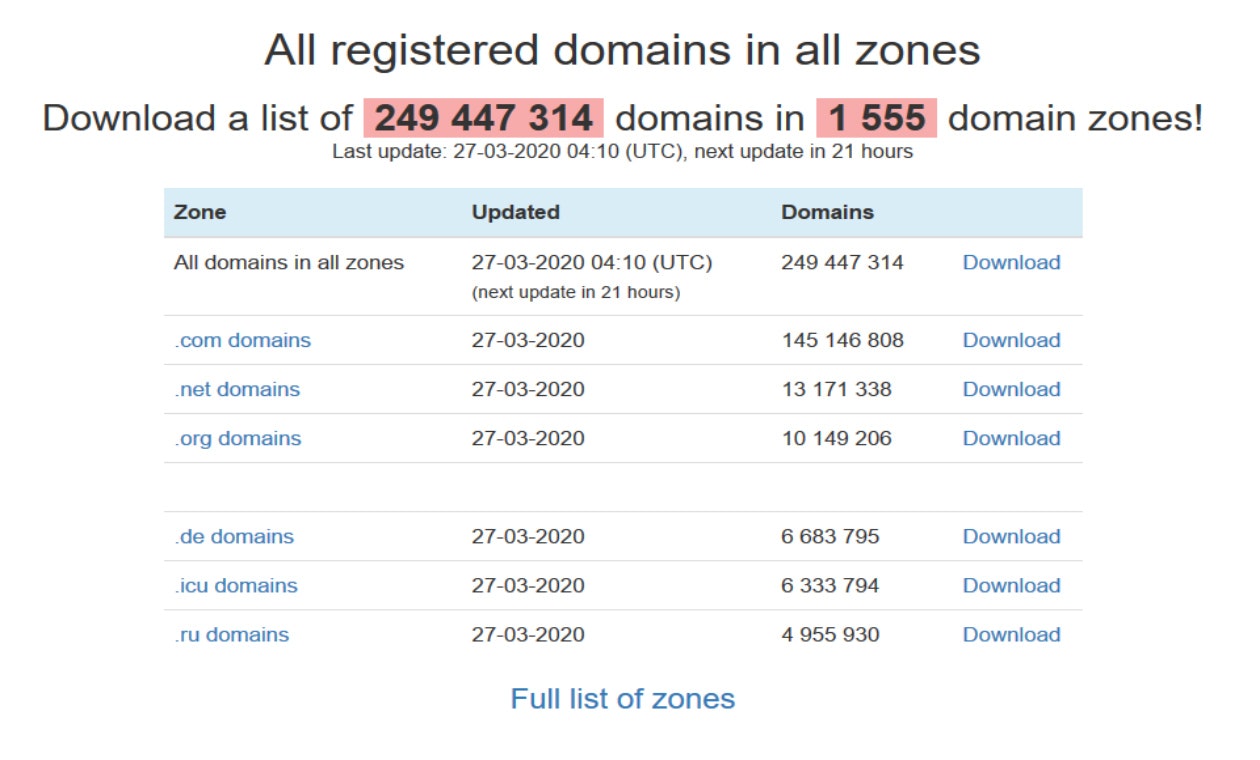Click the page title 'All registered domains in all zones'
Screen dimensions: 1260x760
(x=622, y=50)
